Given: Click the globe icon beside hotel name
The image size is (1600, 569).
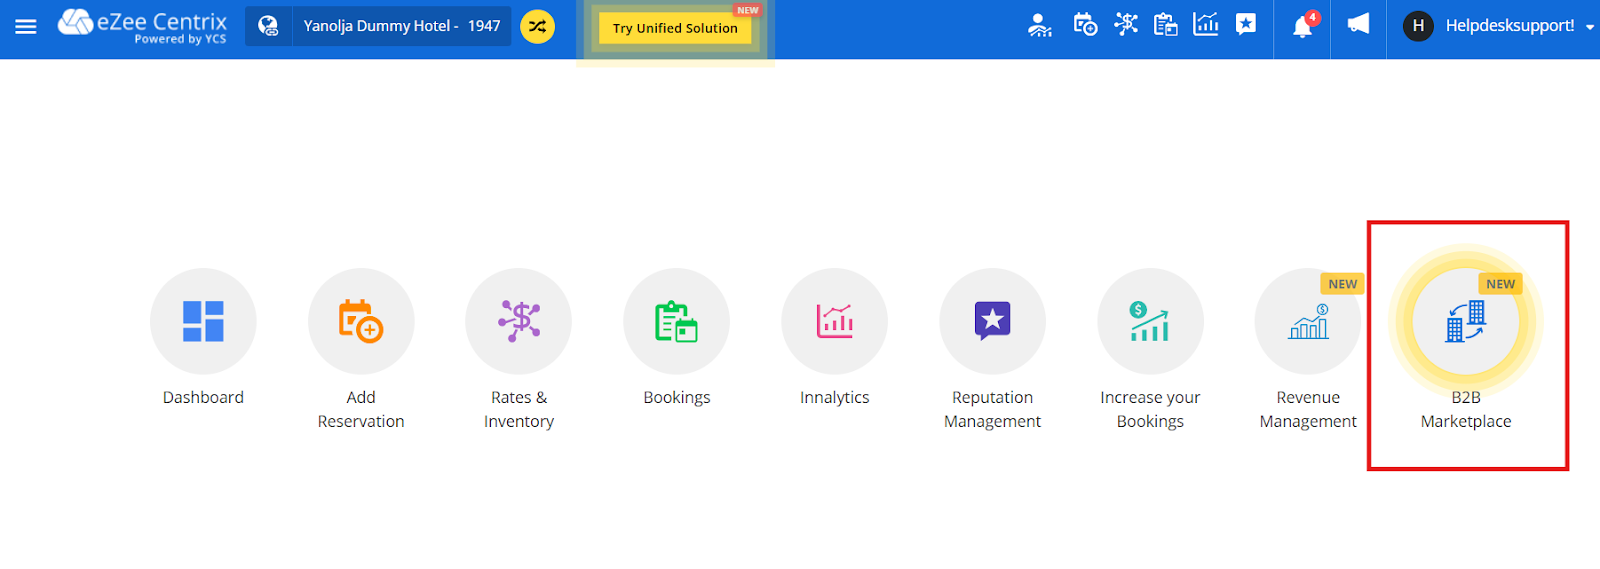Looking at the screenshot, I should coord(268,26).
